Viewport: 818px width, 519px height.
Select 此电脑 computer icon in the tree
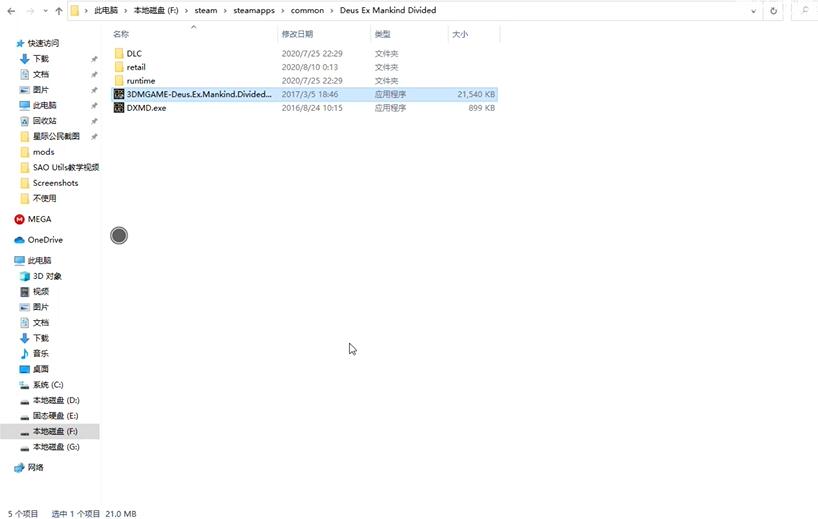click(x=19, y=260)
